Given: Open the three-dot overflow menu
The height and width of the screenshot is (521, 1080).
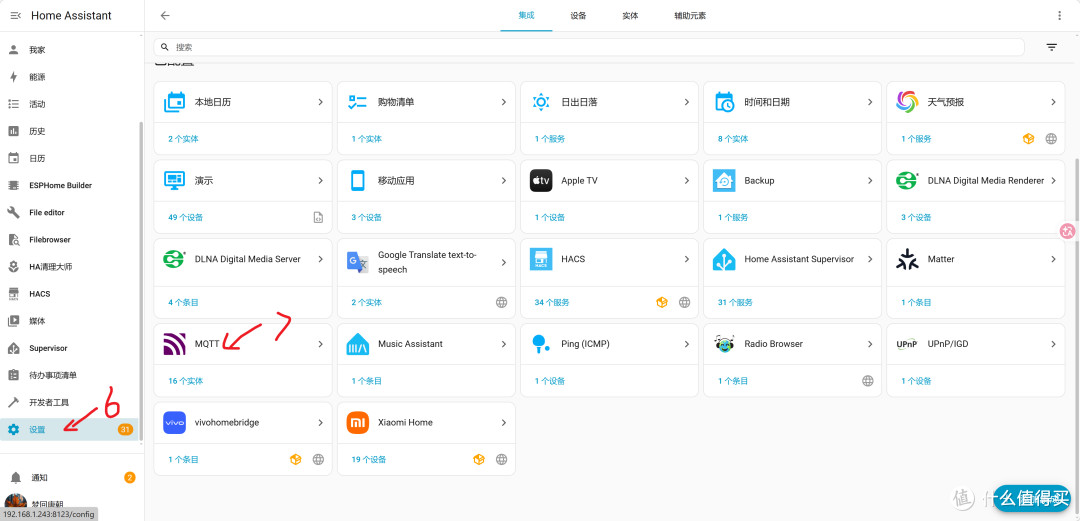Looking at the screenshot, I should (1059, 15).
